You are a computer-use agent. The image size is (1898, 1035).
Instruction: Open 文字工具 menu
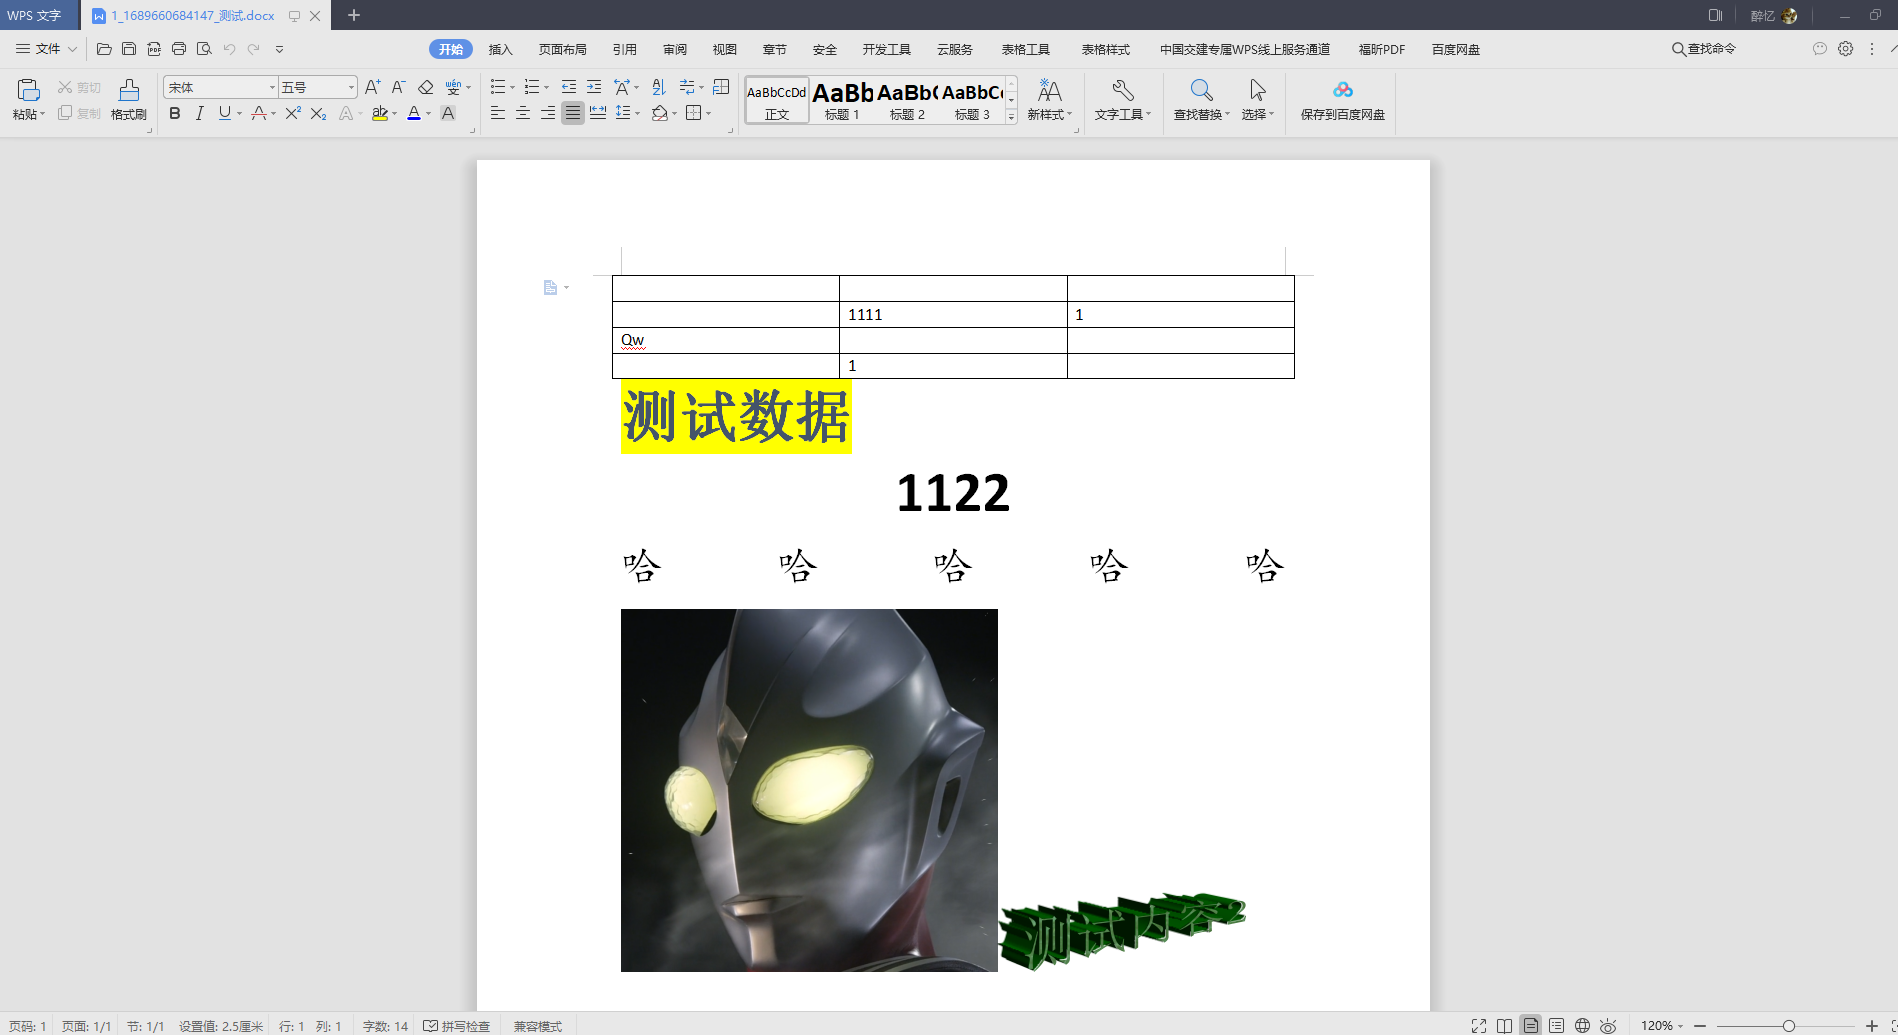point(1122,100)
